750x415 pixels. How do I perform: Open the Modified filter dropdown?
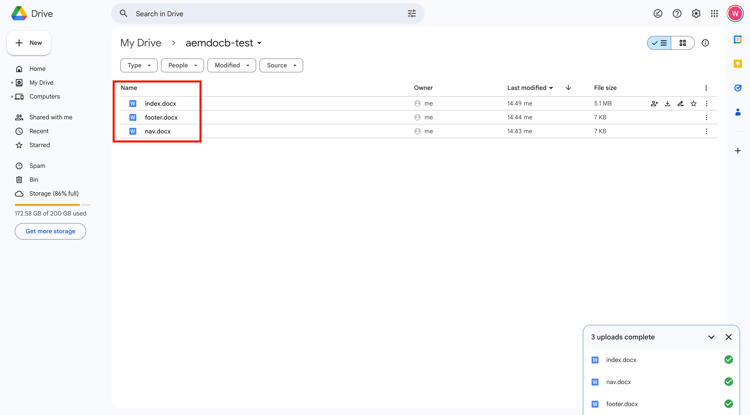[x=232, y=66]
